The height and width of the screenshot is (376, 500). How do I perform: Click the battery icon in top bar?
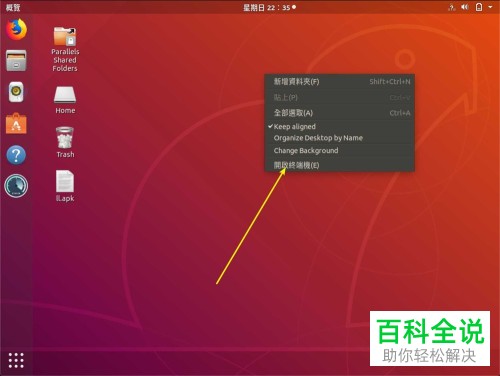tap(479, 7)
